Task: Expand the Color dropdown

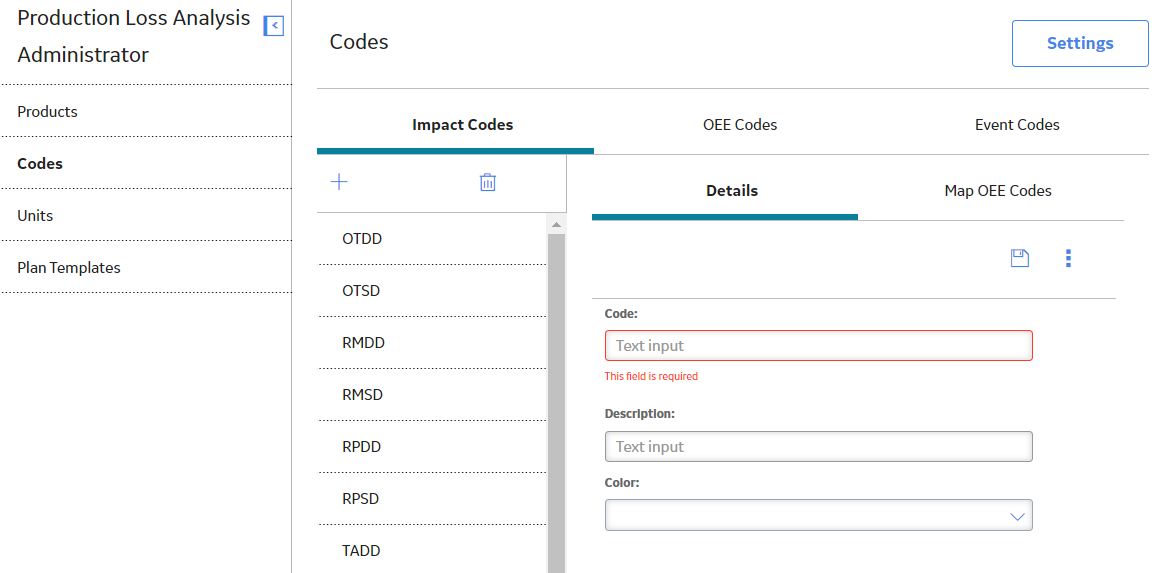Action: pyautogui.click(x=819, y=515)
